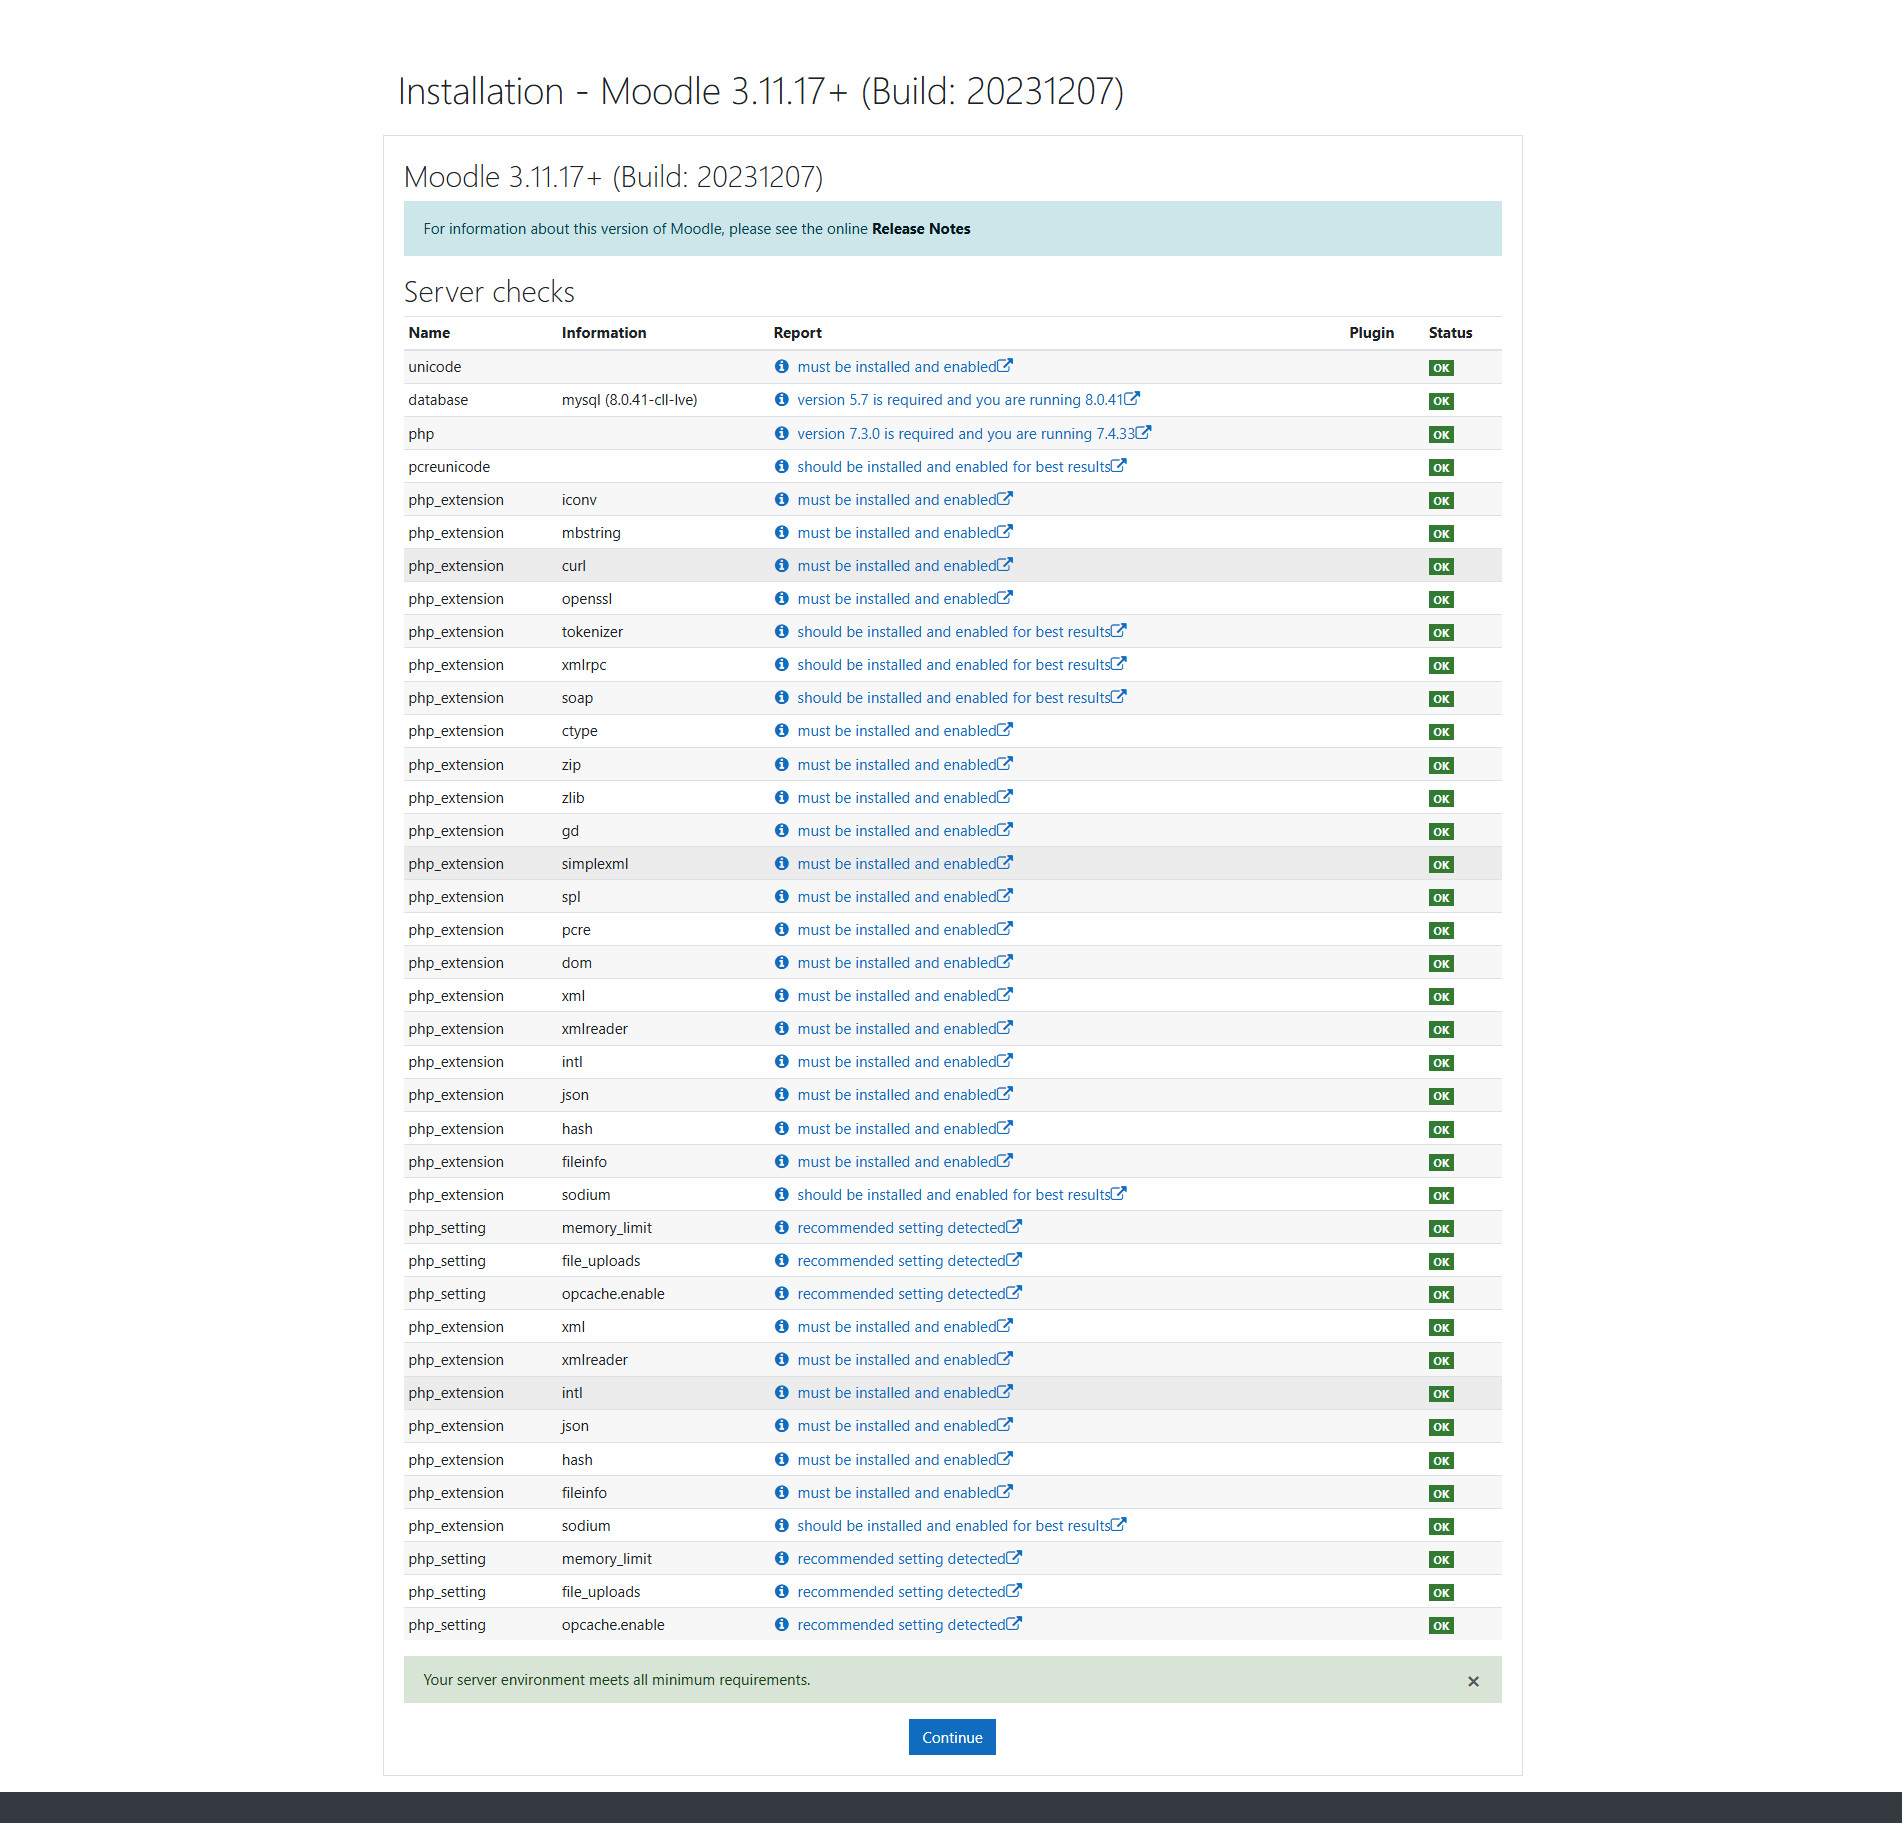Click the info icon in the tokenizer extension row
The height and width of the screenshot is (1823, 1902).
[782, 631]
